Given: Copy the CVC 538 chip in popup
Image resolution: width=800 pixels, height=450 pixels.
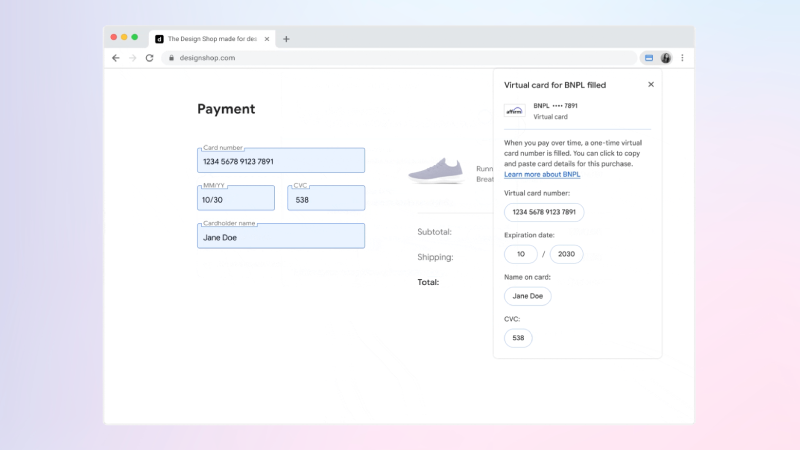Looking at the screenshot, I should [518, 338].
